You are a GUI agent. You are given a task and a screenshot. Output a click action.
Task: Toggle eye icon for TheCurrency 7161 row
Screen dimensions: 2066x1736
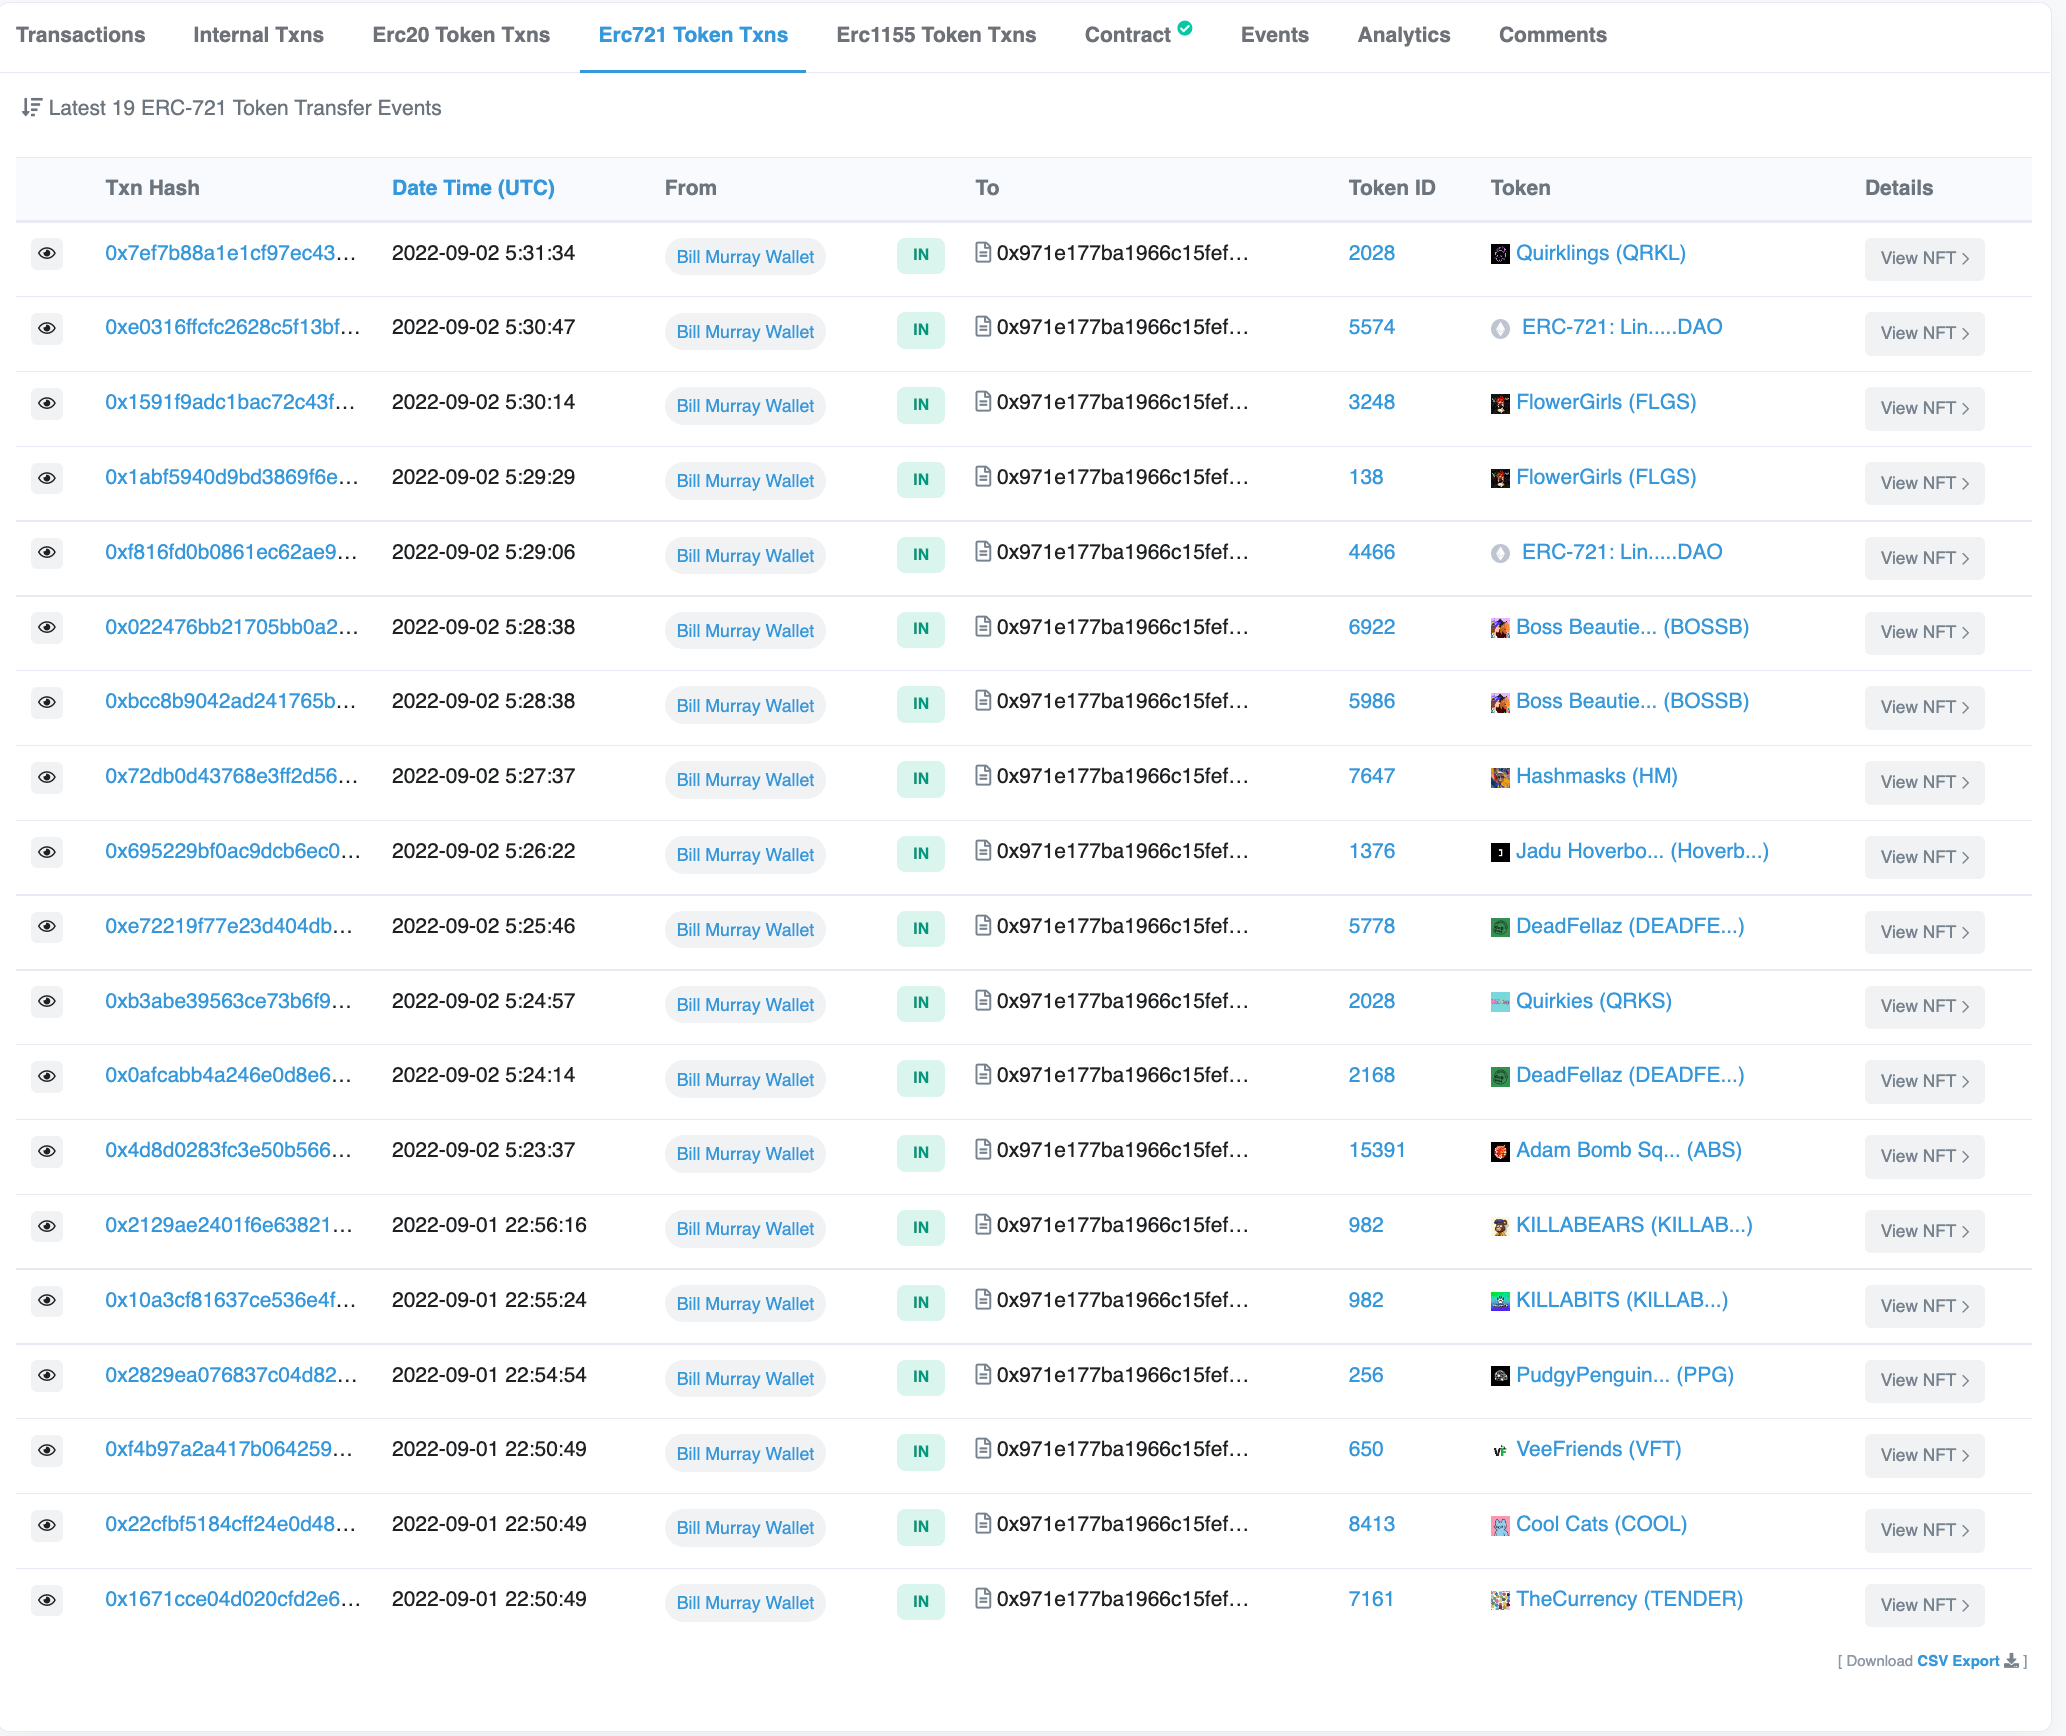(x=47, y=1600)
